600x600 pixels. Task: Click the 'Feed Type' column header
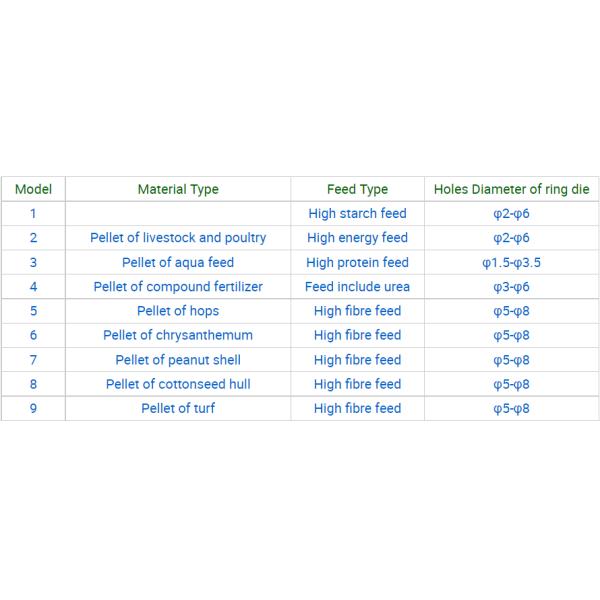pos(357,189)
